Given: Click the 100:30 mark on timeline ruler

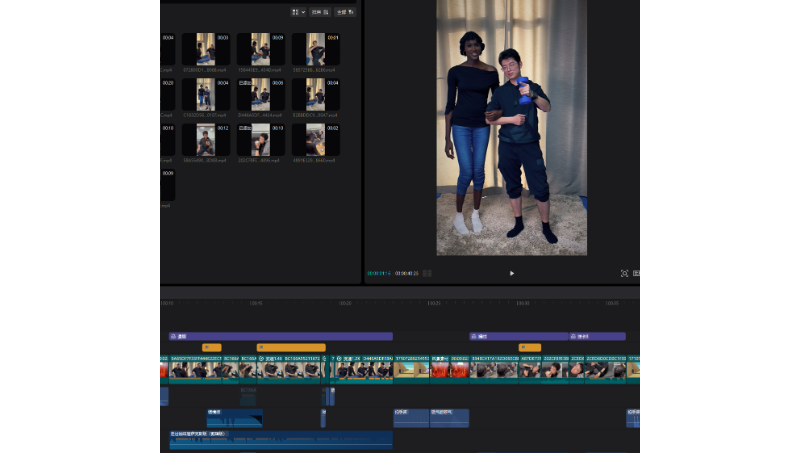Looking at the screenshot, I should coord(522,303).
